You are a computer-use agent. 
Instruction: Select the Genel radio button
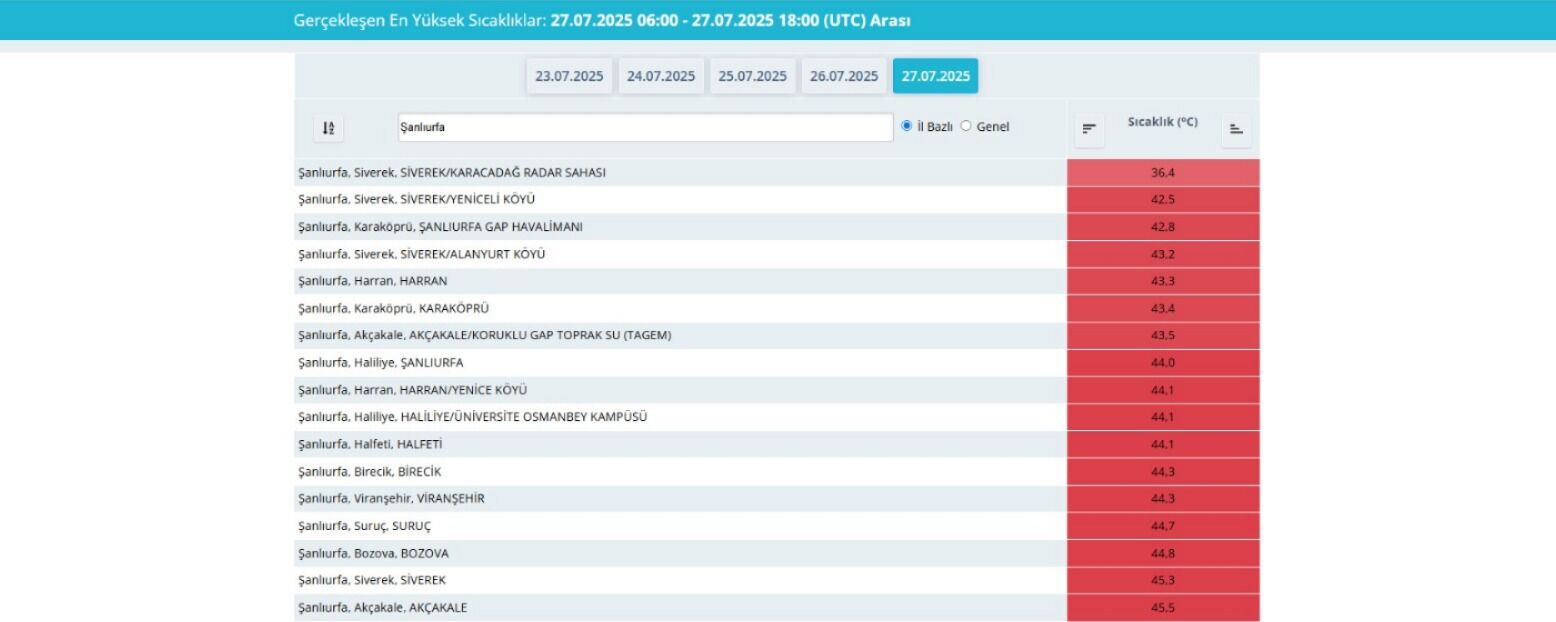point(966,126)
